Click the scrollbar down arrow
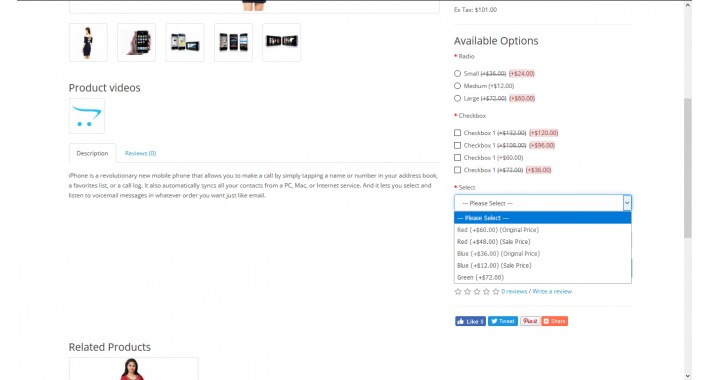The image size is (710, 380). point(688,375)
